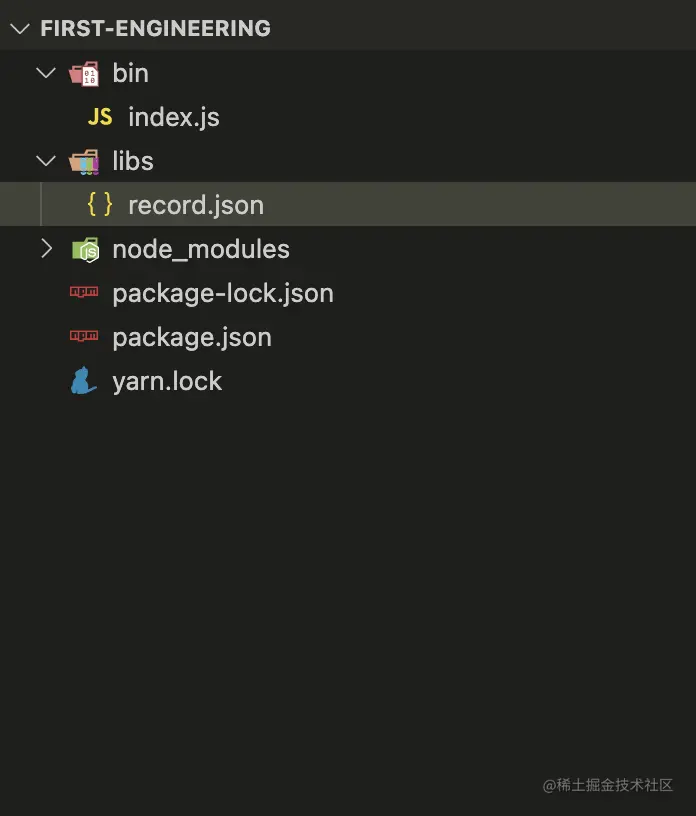Collapse the FIRST-ENGINEERING root chevron
Screen dimensions: 696x816
(20, 29)
